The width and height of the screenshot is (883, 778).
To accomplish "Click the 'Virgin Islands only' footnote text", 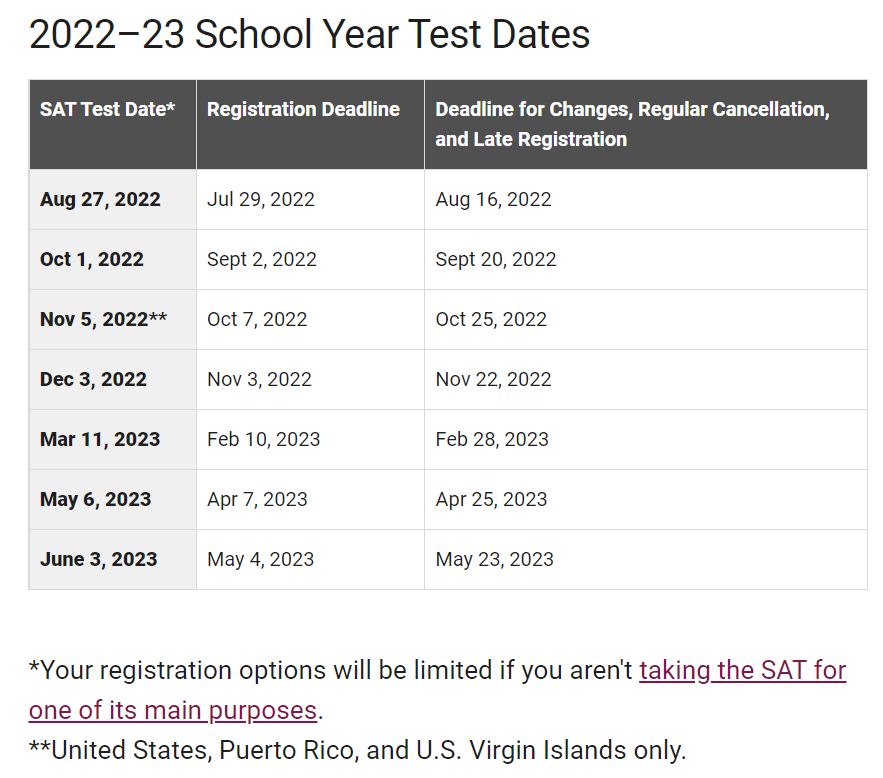I will click(577, 750).
